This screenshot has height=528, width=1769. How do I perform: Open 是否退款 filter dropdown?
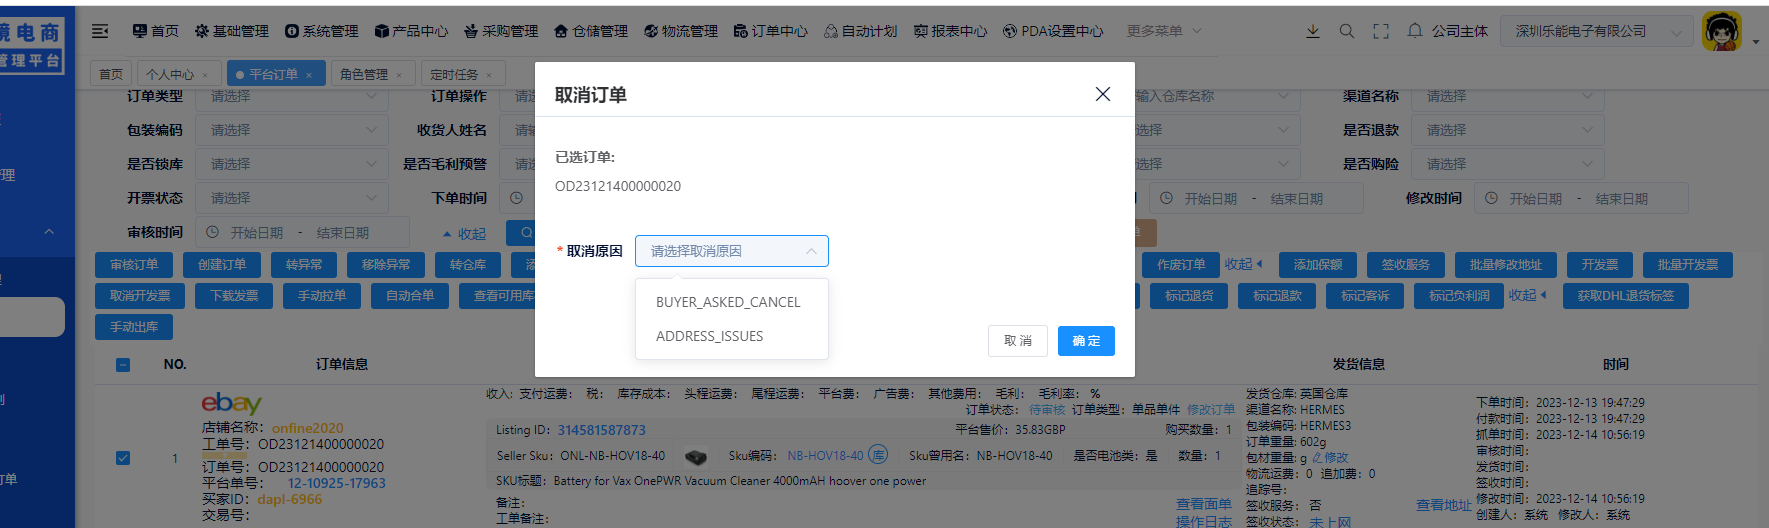pyautogui.click(x=1507, y=130)
